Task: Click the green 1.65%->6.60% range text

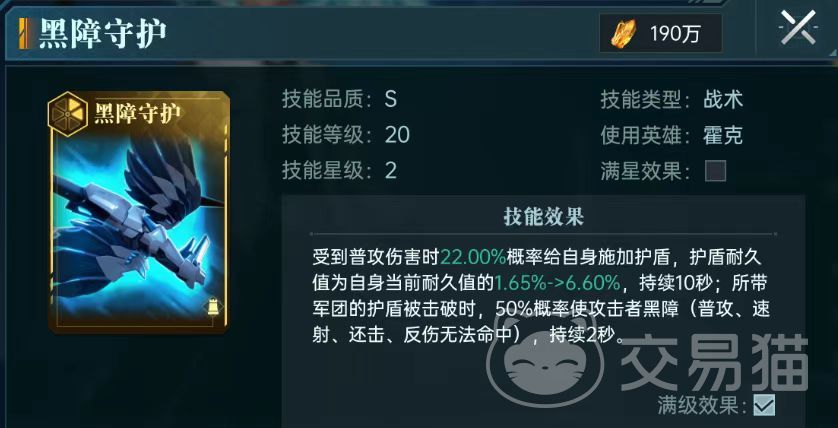Action: [556, 282]
